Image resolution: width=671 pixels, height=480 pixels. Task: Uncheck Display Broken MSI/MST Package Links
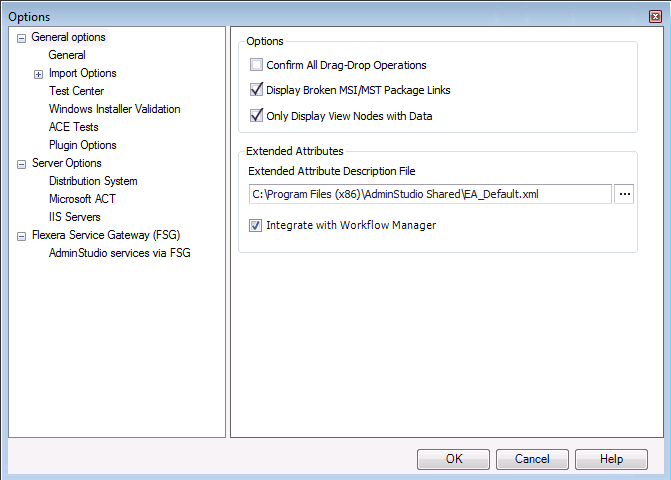coord(256,89)
